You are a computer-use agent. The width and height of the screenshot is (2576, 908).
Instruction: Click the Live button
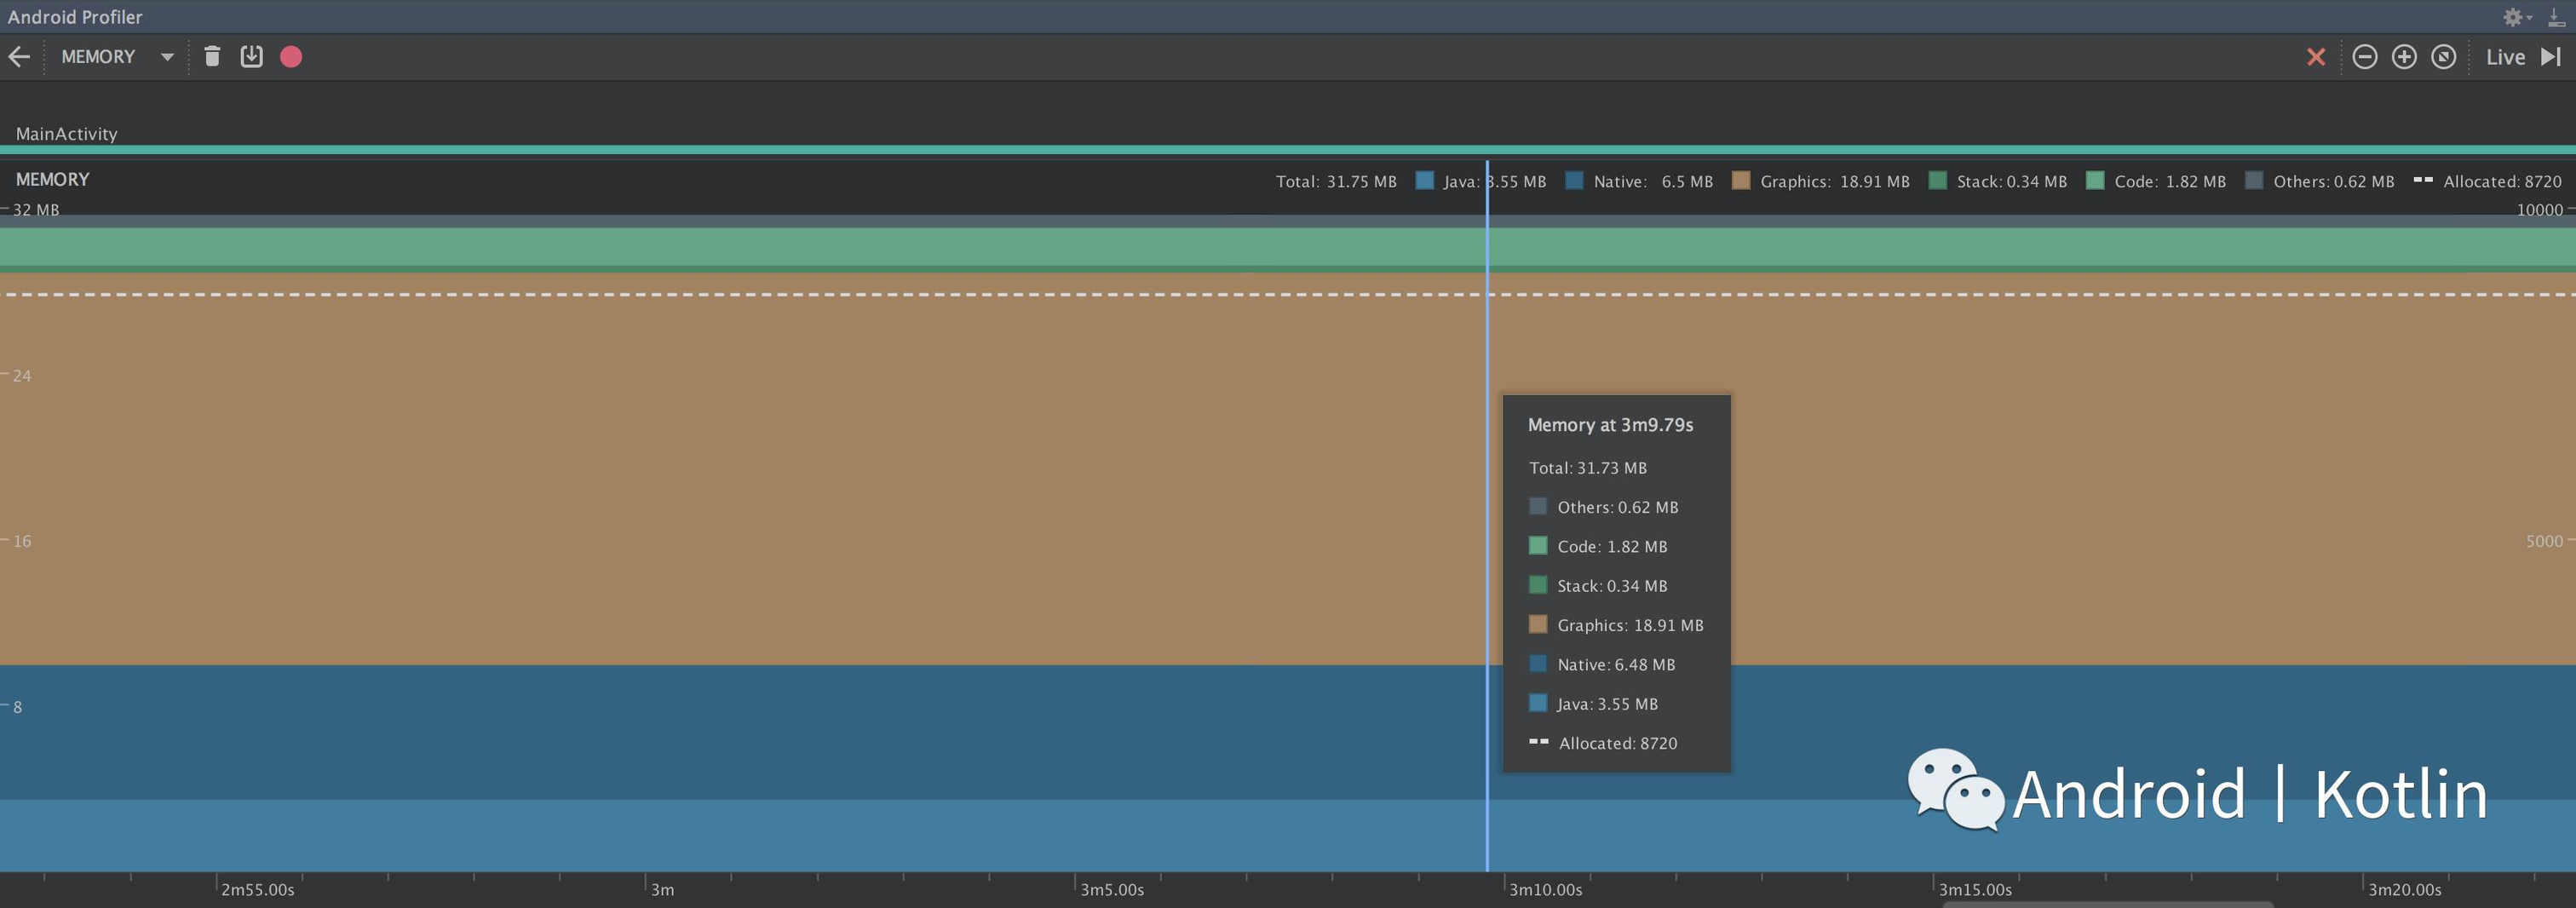[x=2506, y=57]
